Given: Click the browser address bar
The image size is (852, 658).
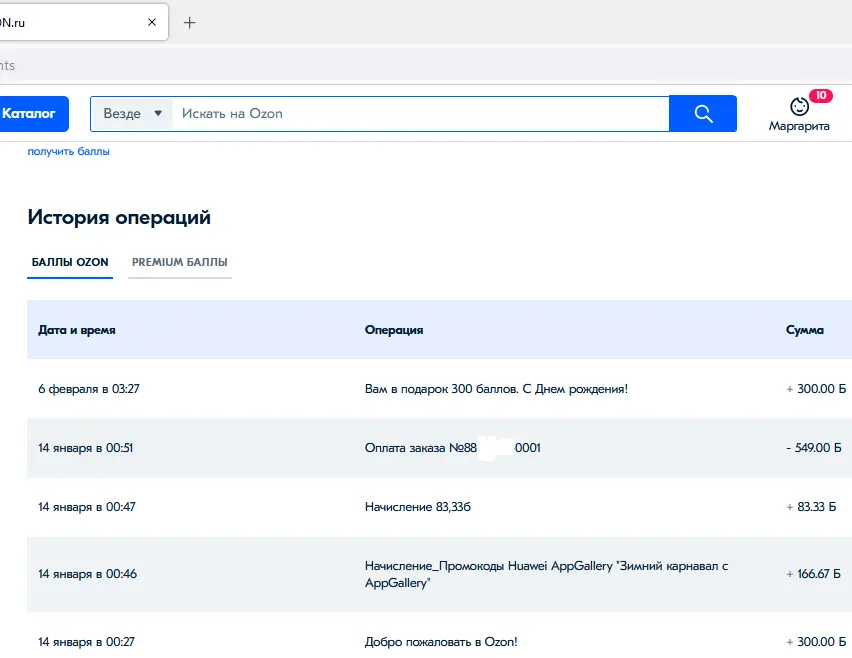Looking at the screenshot, I should (426, 66).
